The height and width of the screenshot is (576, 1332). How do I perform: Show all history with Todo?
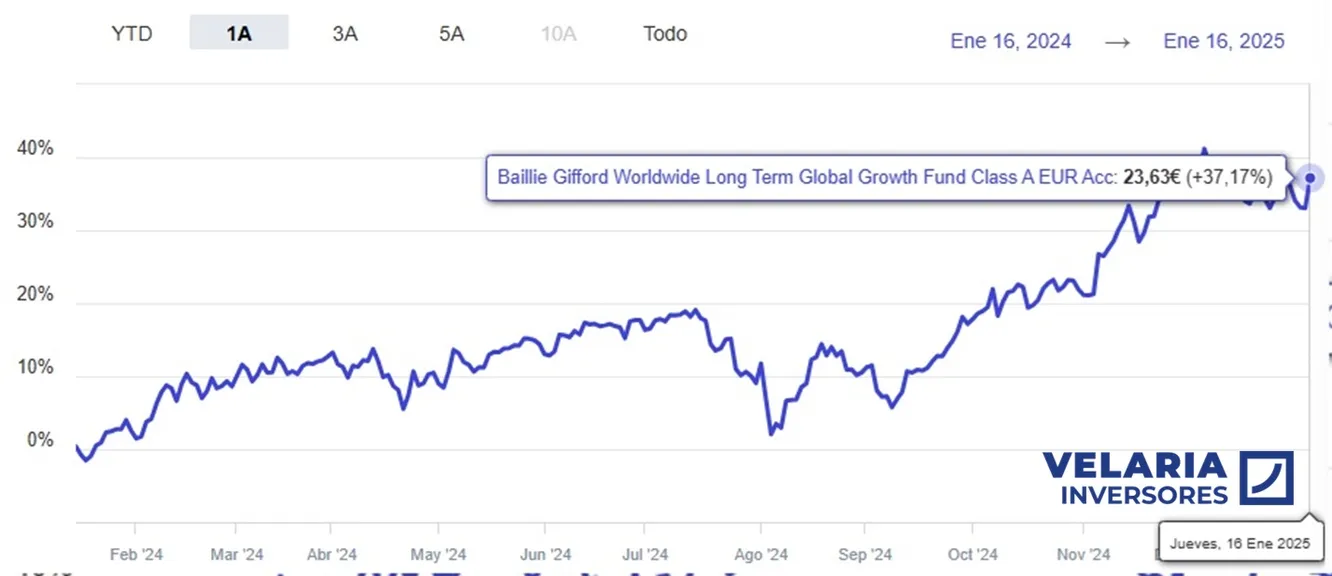click(665, 33)
